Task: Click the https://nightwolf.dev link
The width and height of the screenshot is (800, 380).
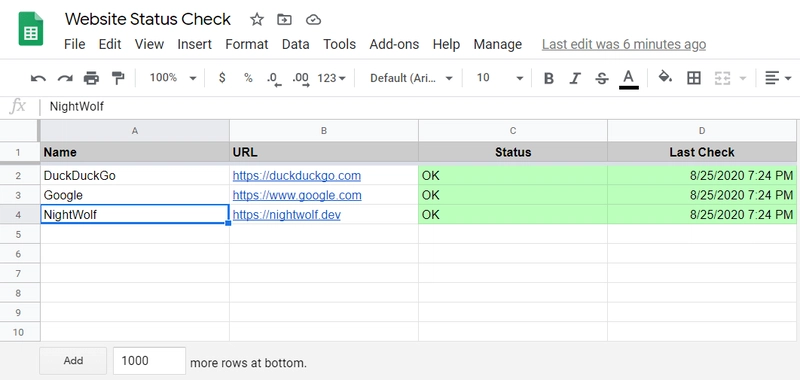Action: click(x=287, y=215)
